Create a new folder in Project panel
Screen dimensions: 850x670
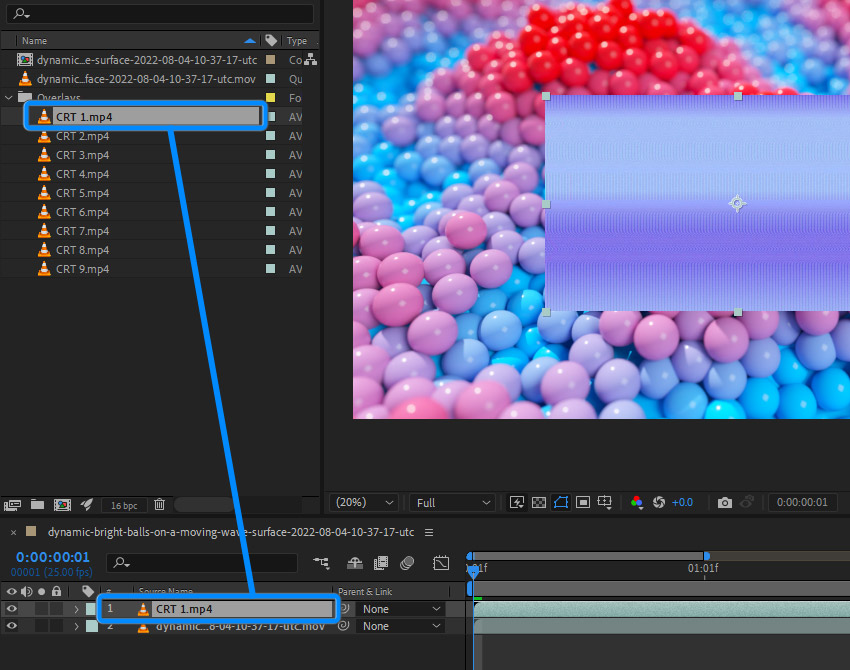(x=37, y=505)
